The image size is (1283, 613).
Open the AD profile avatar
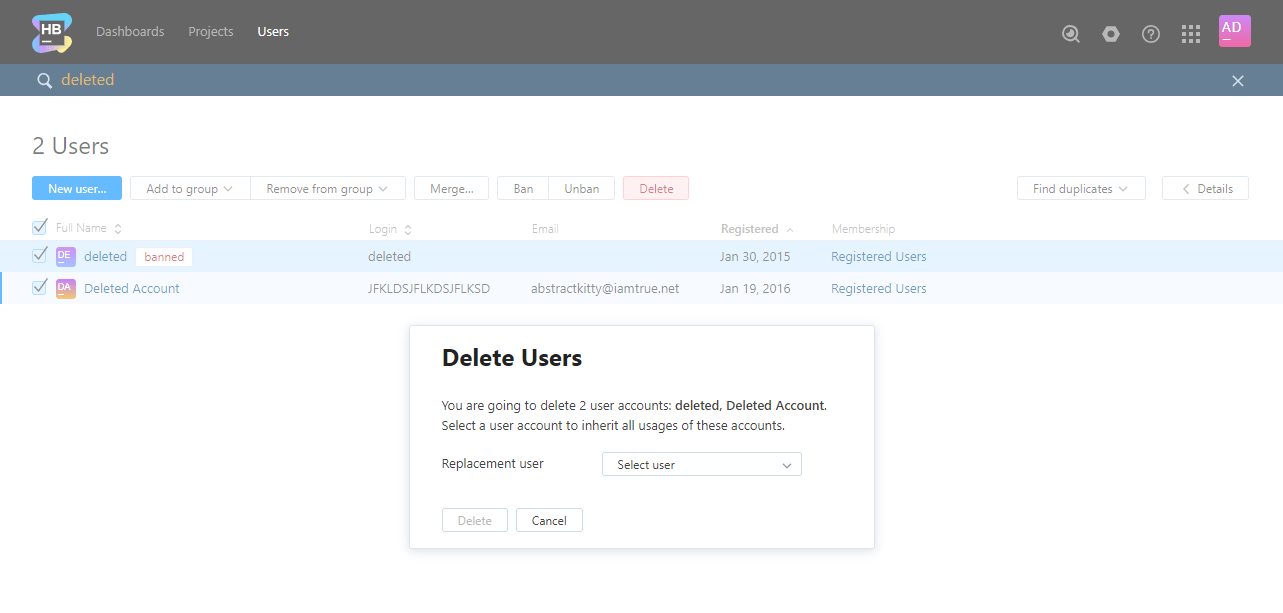click(x=1234, y=31)
